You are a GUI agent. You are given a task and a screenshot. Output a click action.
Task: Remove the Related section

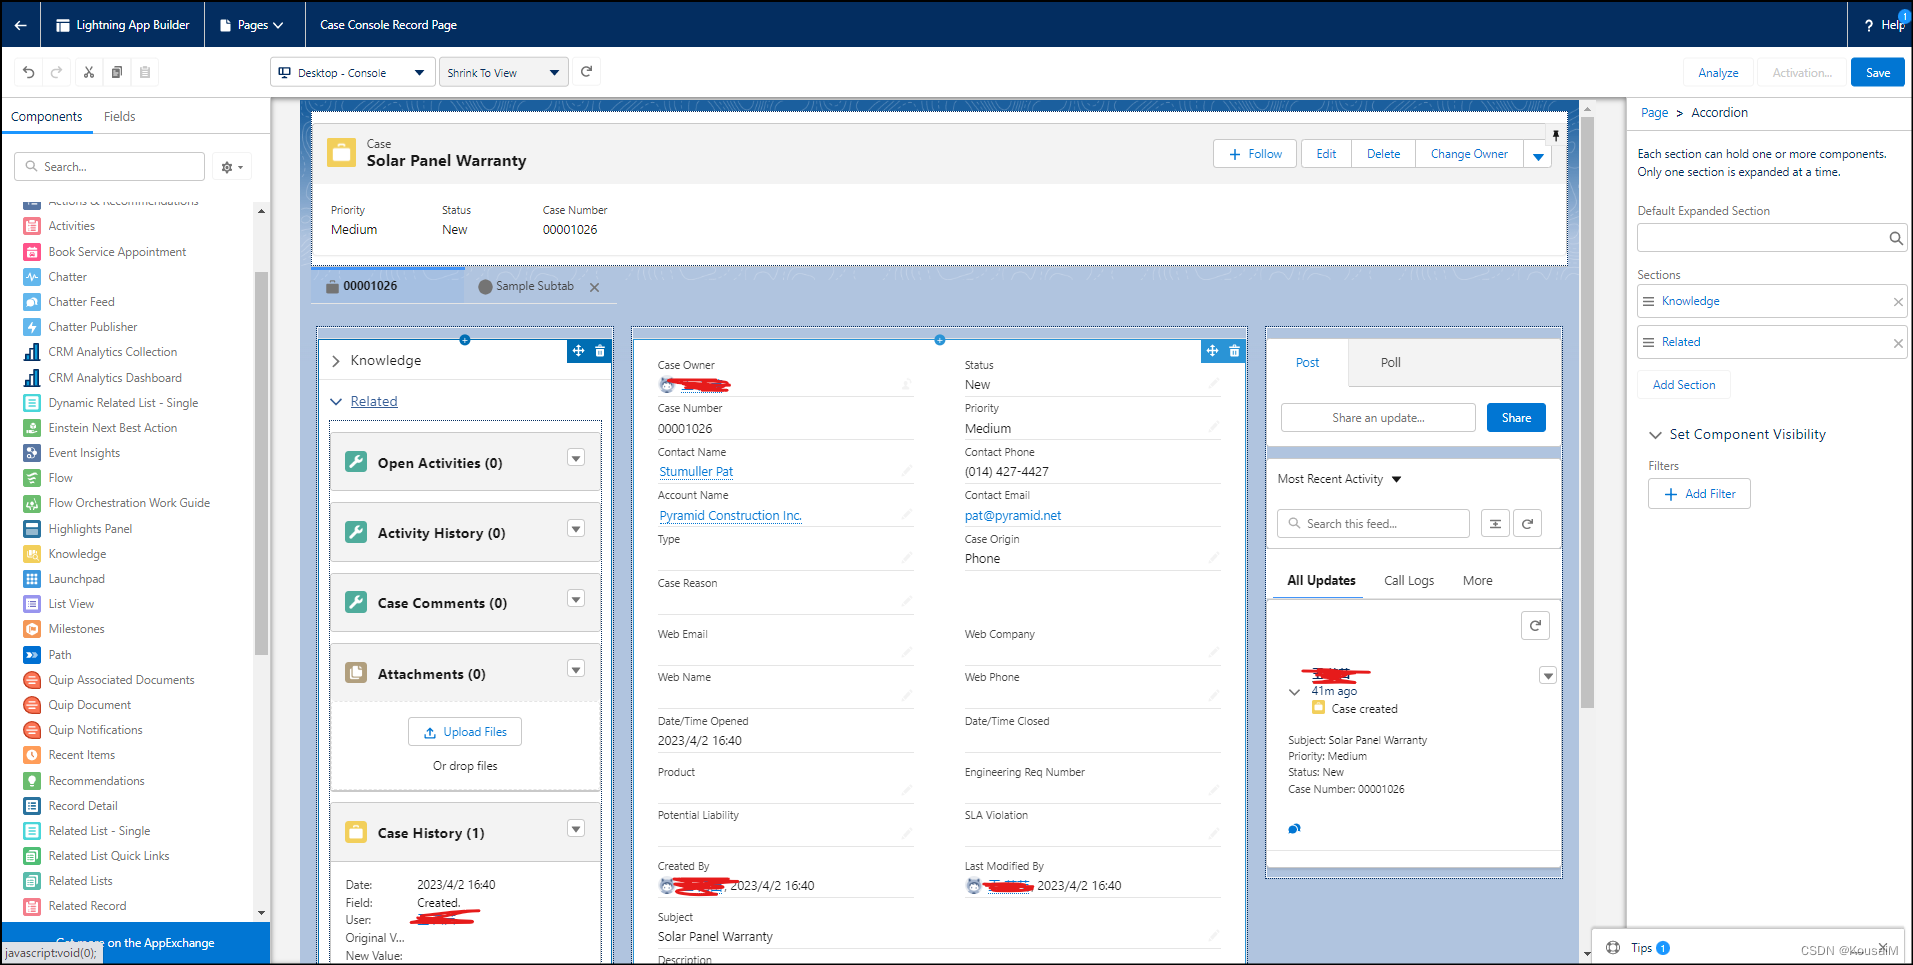(1898, 343)
